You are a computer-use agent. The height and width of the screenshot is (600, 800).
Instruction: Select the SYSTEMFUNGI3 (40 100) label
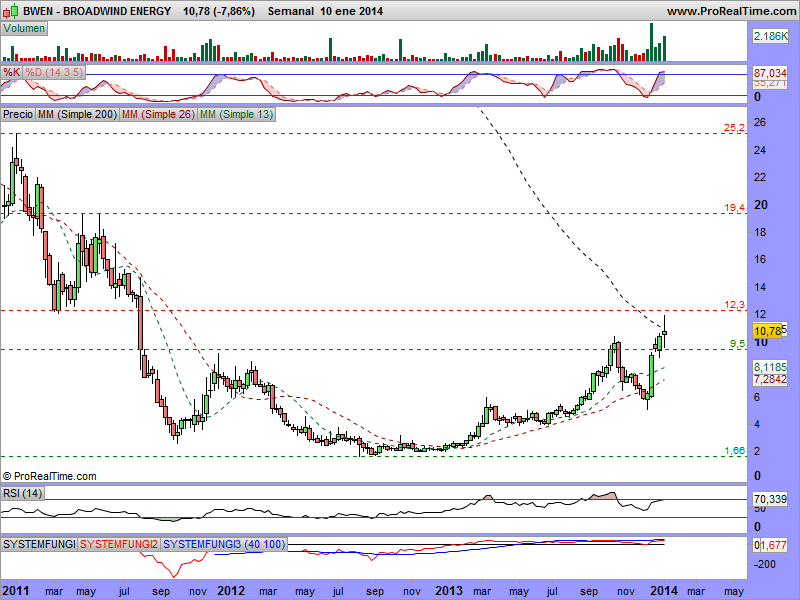(223, 544)
